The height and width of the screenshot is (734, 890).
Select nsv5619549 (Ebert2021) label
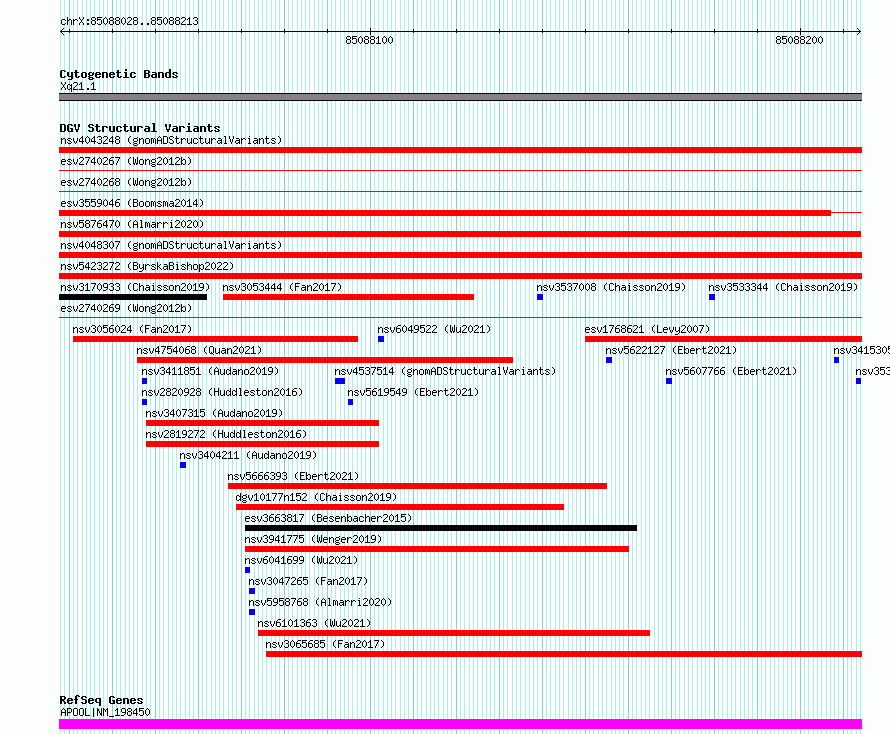click(413, 392)
